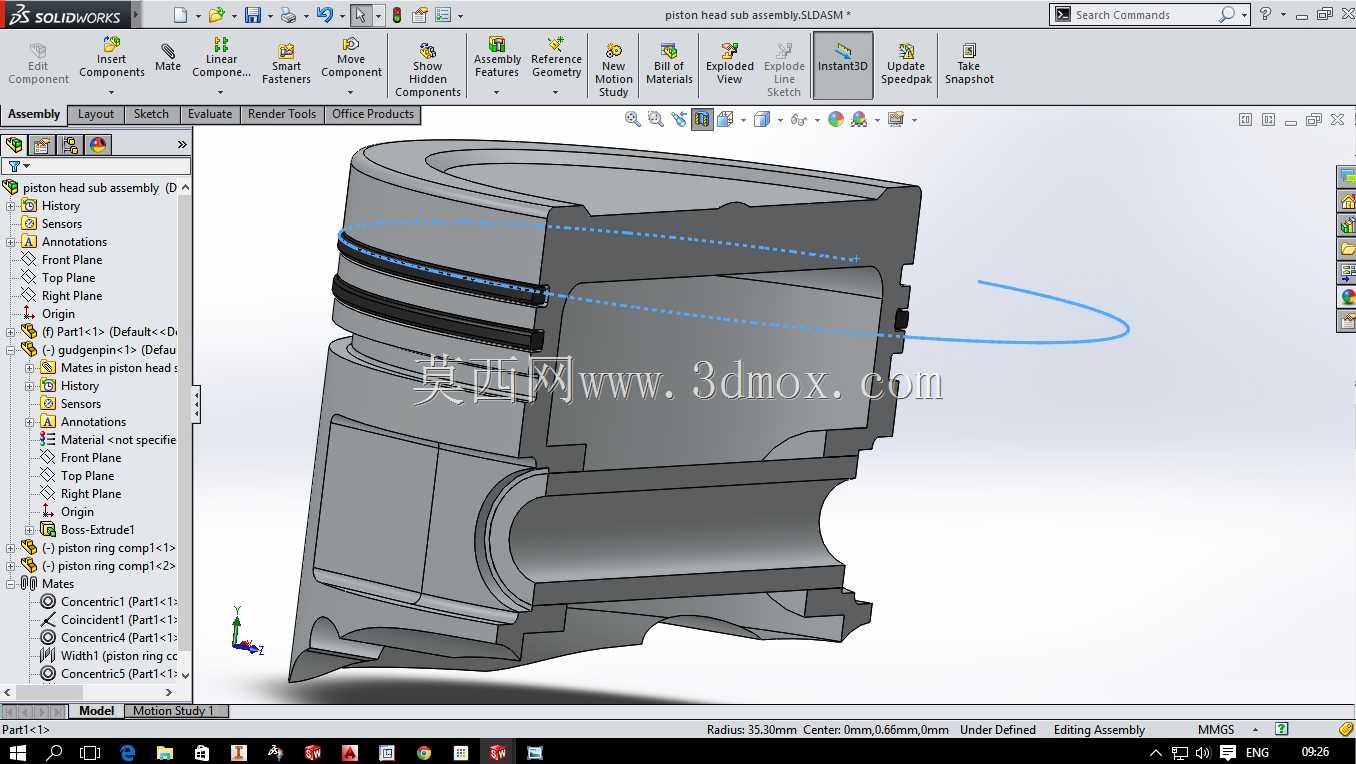Activate the Select cursor tool
This screenshot has height=764, width=1356.
click(360, 15)
